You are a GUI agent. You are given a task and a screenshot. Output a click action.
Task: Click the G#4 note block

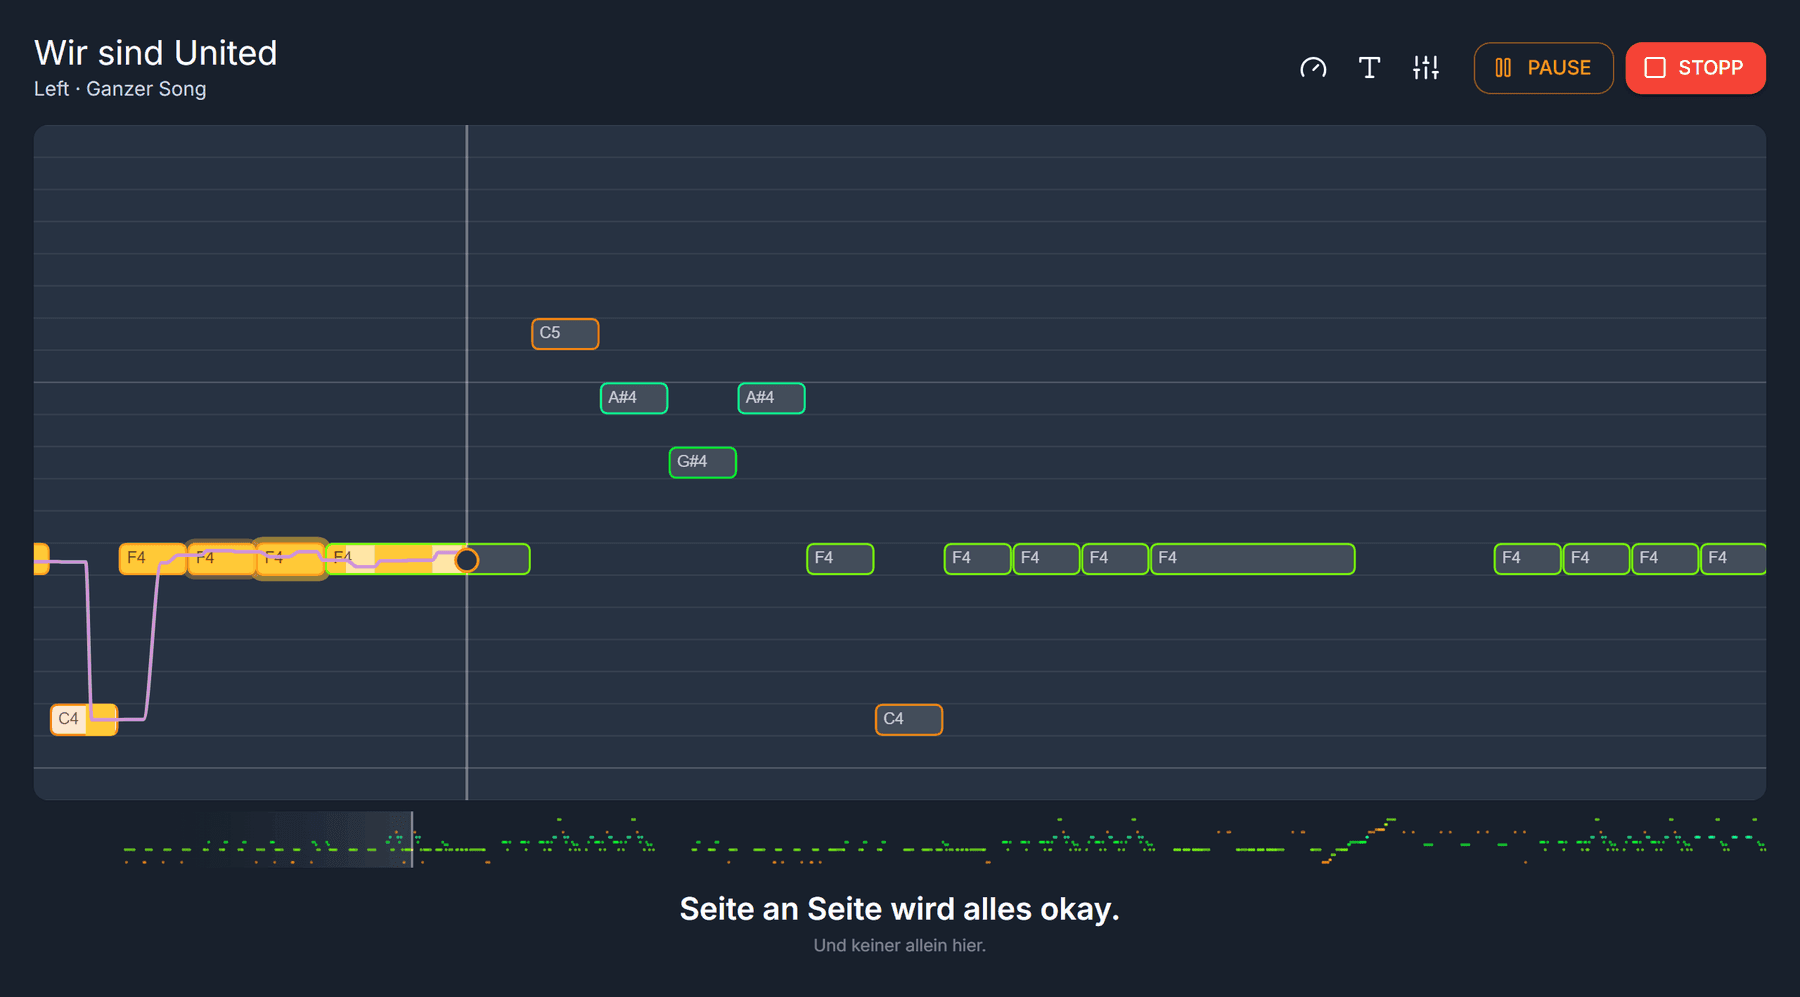[x=702, y=462]
